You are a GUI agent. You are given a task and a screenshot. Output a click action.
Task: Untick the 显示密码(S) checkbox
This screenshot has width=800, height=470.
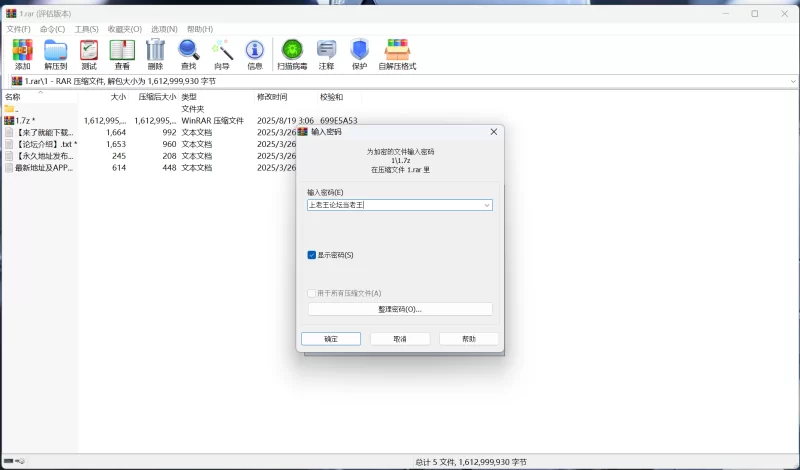click(x=312, y=255)
